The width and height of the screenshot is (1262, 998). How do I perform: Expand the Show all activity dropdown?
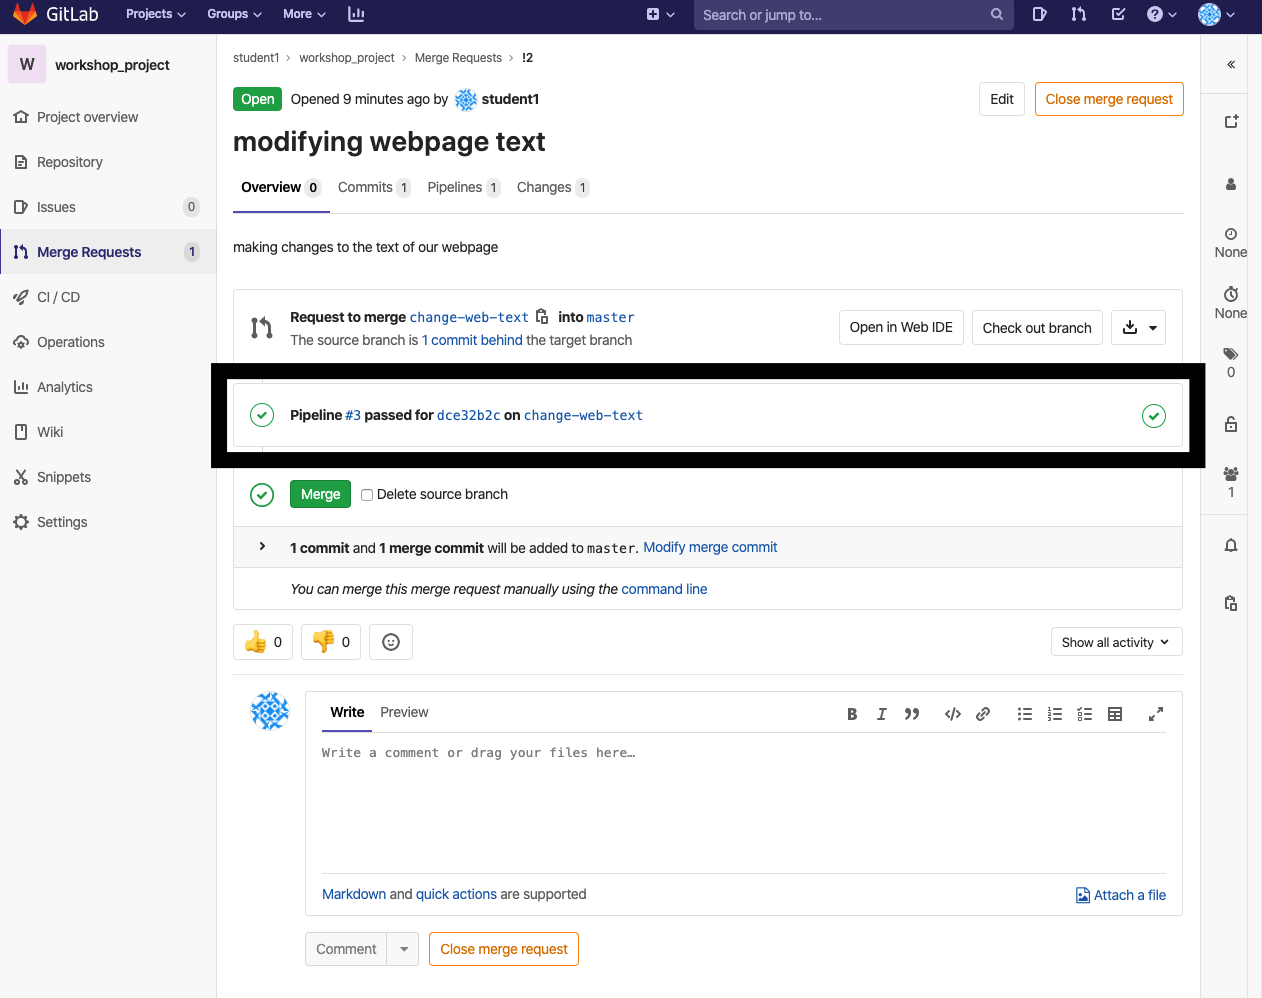[1116, 642]
